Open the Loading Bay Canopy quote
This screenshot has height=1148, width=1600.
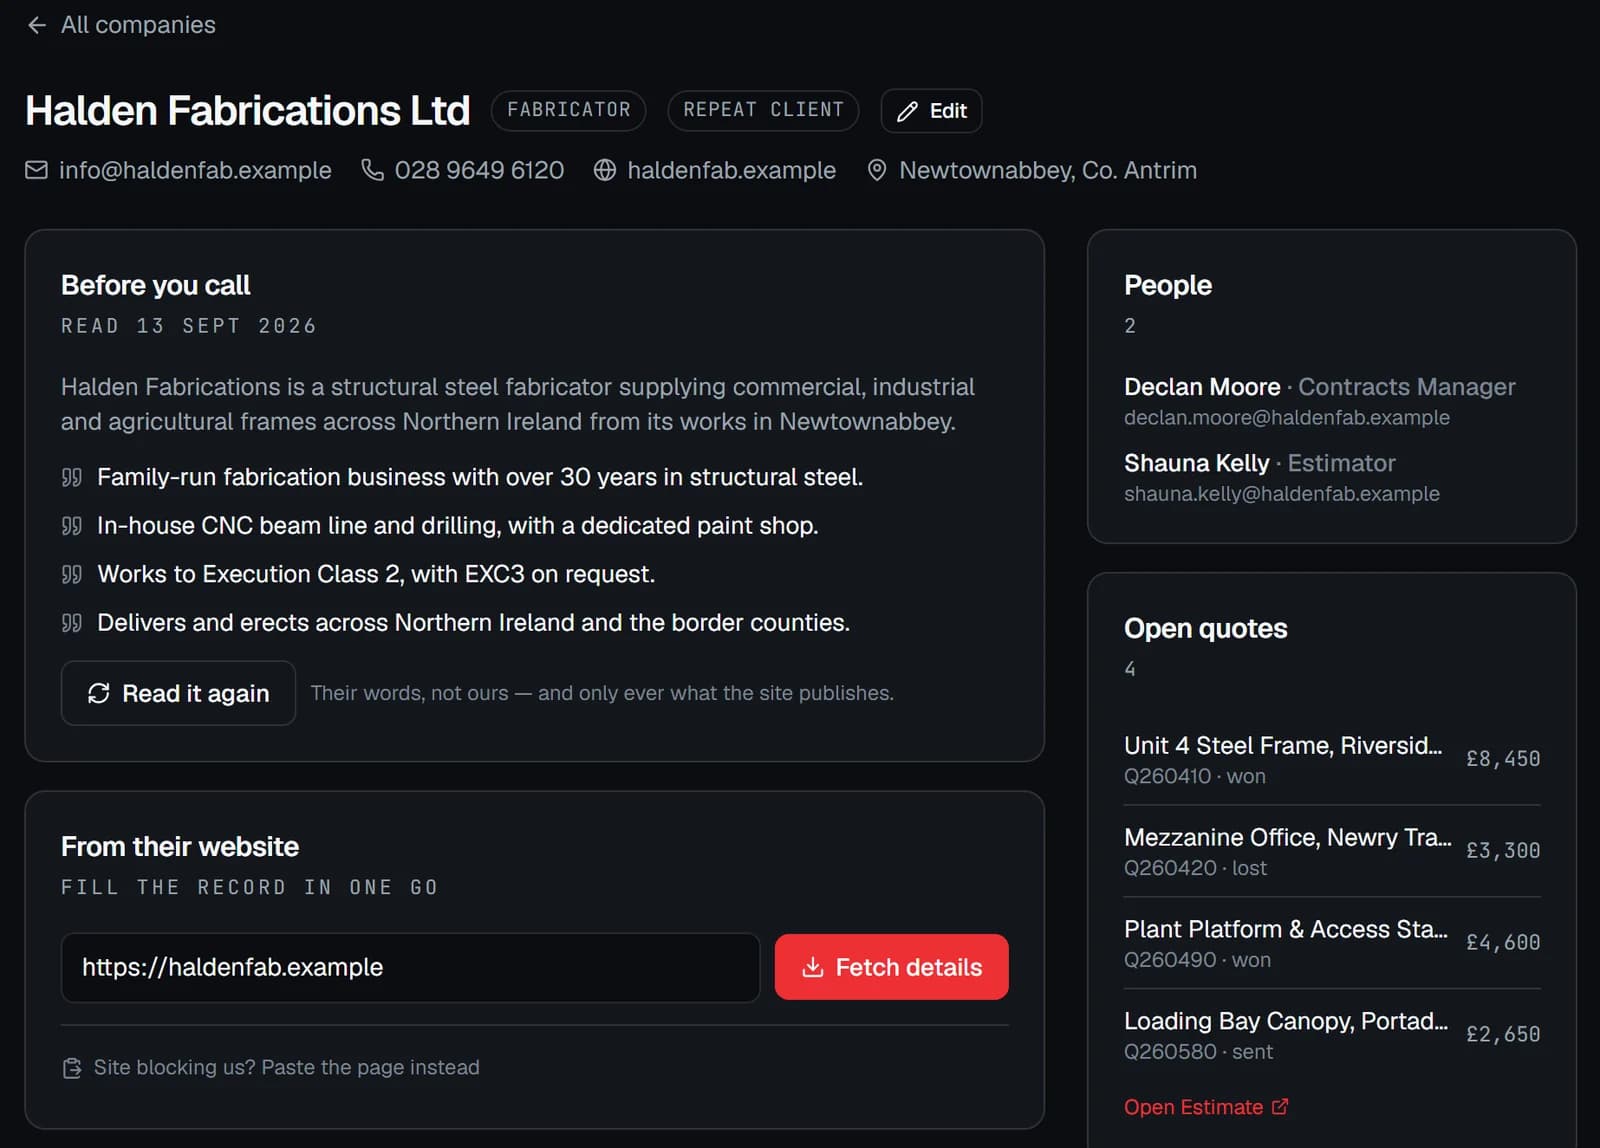(1332, 1035)
